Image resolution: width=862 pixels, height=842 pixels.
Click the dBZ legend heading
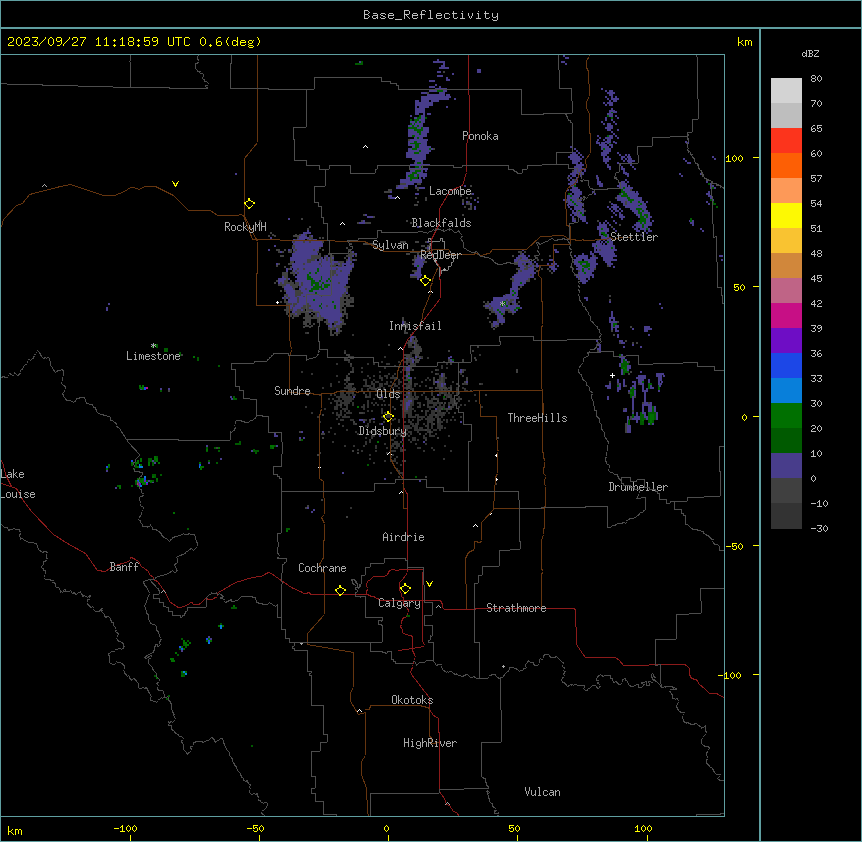tap(810, 53)
